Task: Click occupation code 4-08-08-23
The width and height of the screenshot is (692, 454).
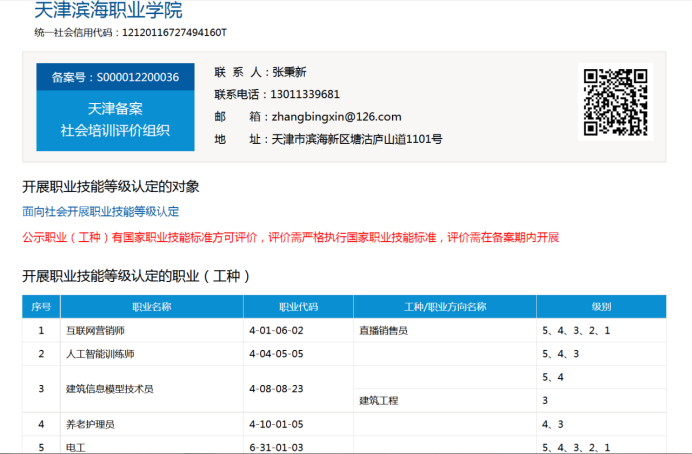Action: click(276, 389)
